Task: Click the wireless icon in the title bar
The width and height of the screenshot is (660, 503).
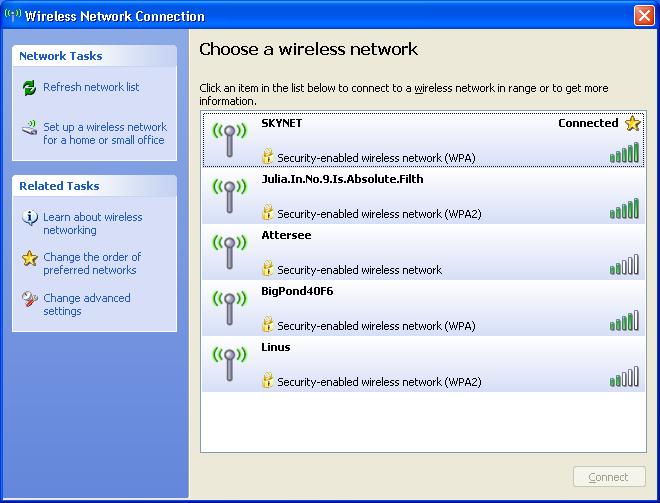Action: click(12, 15)
